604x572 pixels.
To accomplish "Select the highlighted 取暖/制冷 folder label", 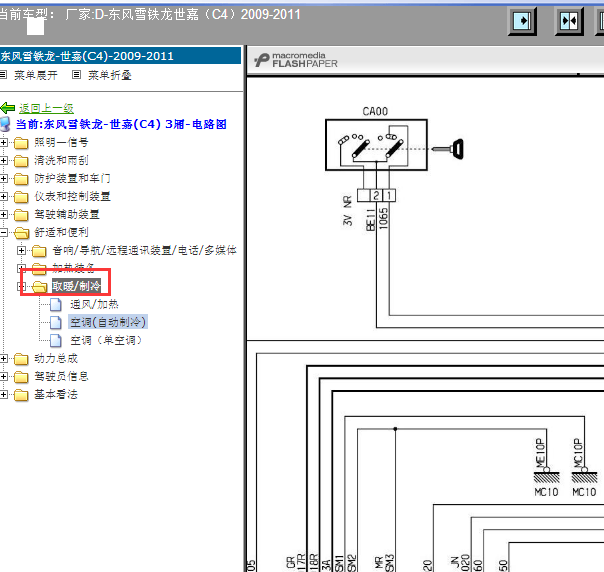I will (76, 286).
